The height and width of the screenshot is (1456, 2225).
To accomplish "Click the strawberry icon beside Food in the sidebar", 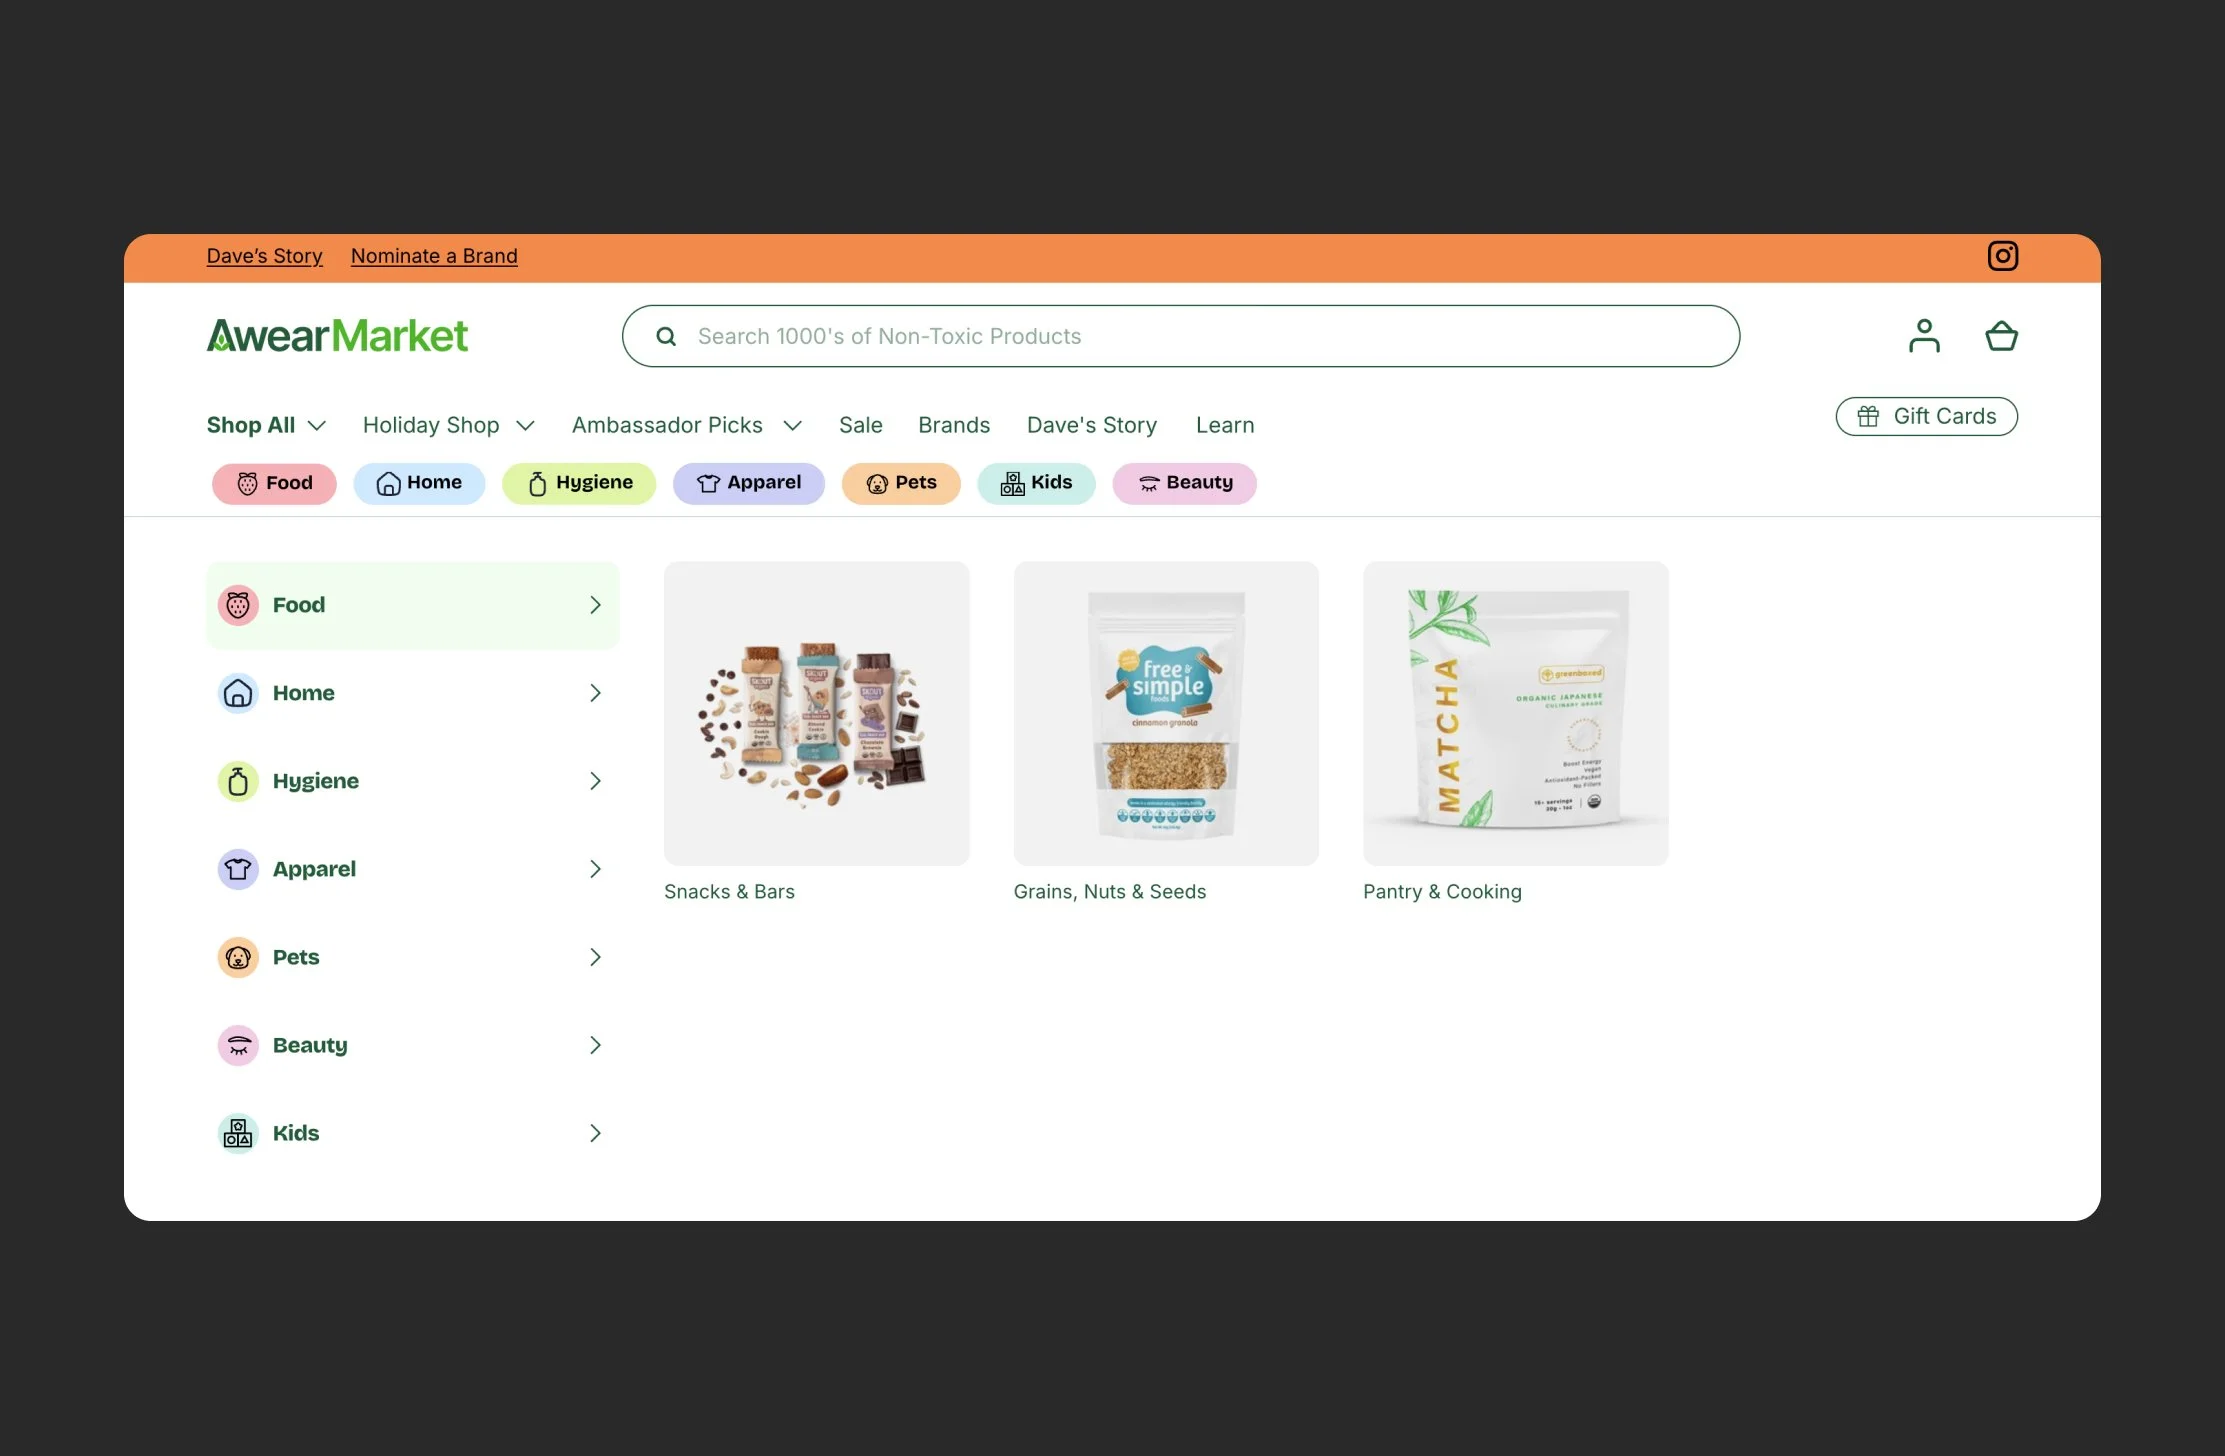I will click(x=238, y=605).
